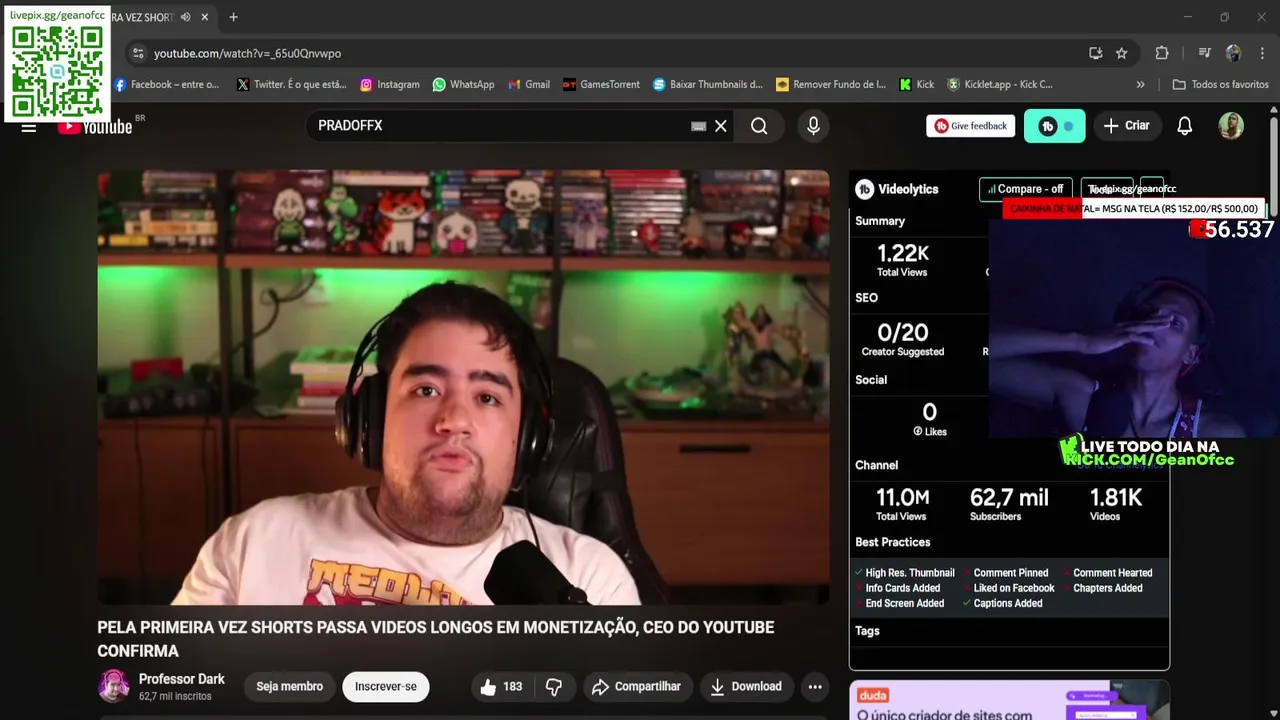The width and height of the screenshot is (1280, 720).
Task: Open the Kicklet.app bookmark
Action: click(1000, 85)
